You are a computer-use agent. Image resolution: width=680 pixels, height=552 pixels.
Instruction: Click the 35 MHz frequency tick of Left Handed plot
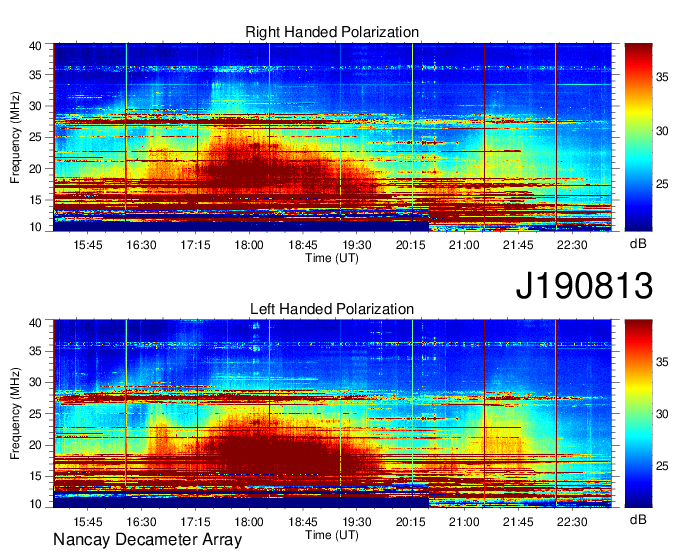click(35, 351)
